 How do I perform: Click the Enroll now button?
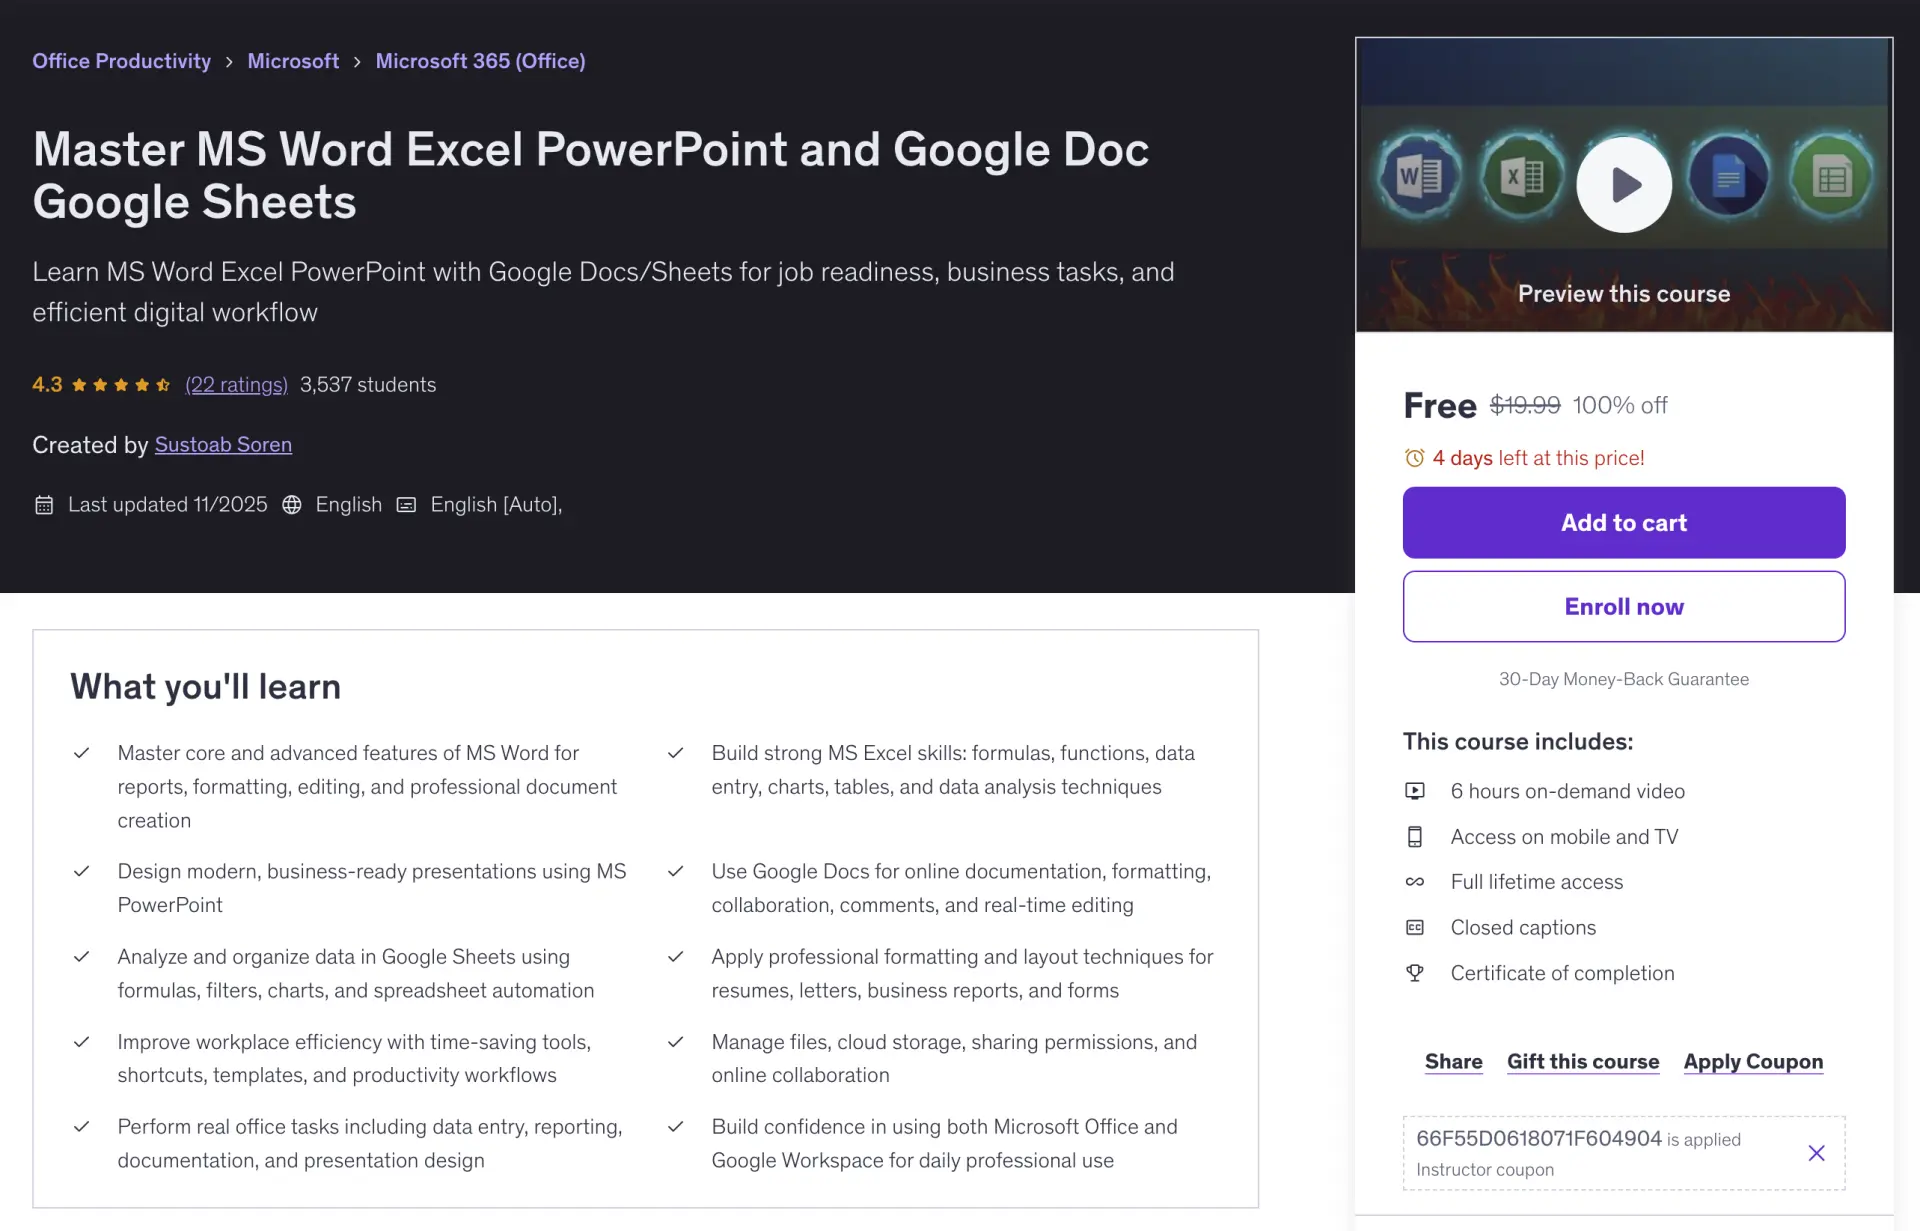(x=1624, y=607)
